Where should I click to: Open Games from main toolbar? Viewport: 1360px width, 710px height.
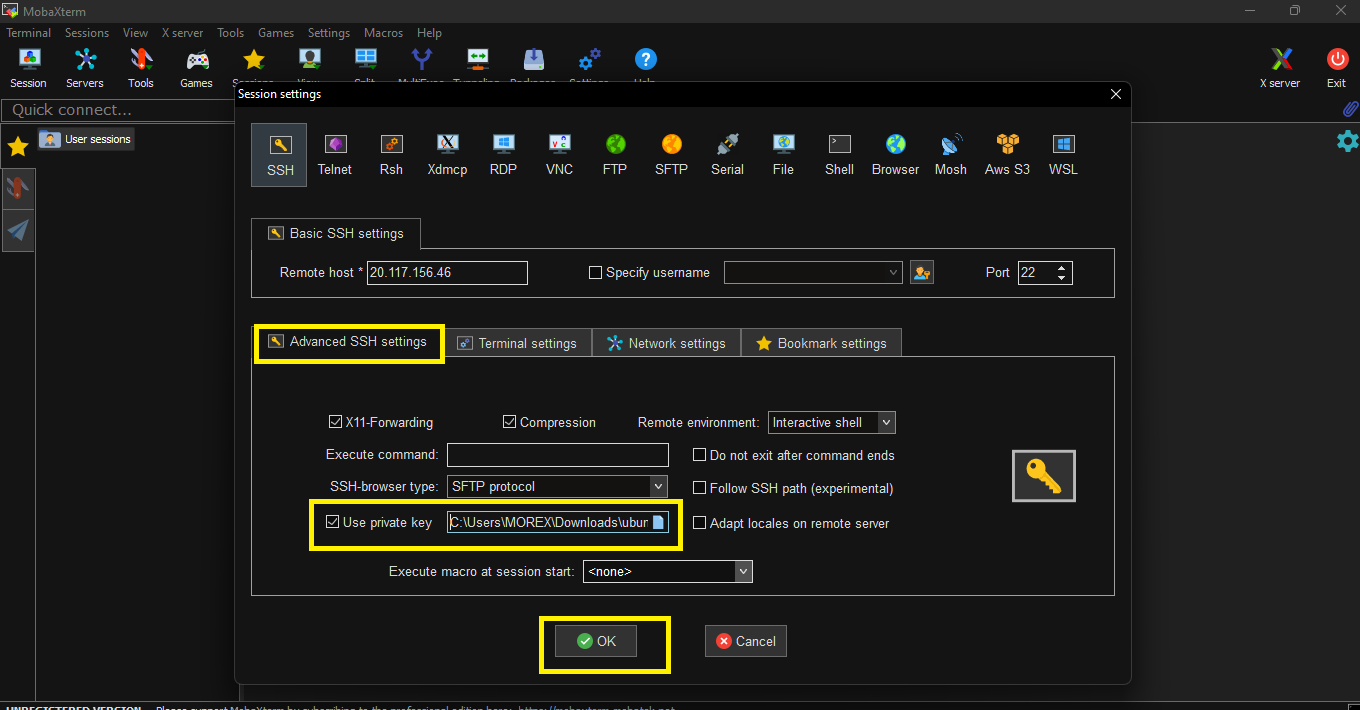click(x=196, y=68)
